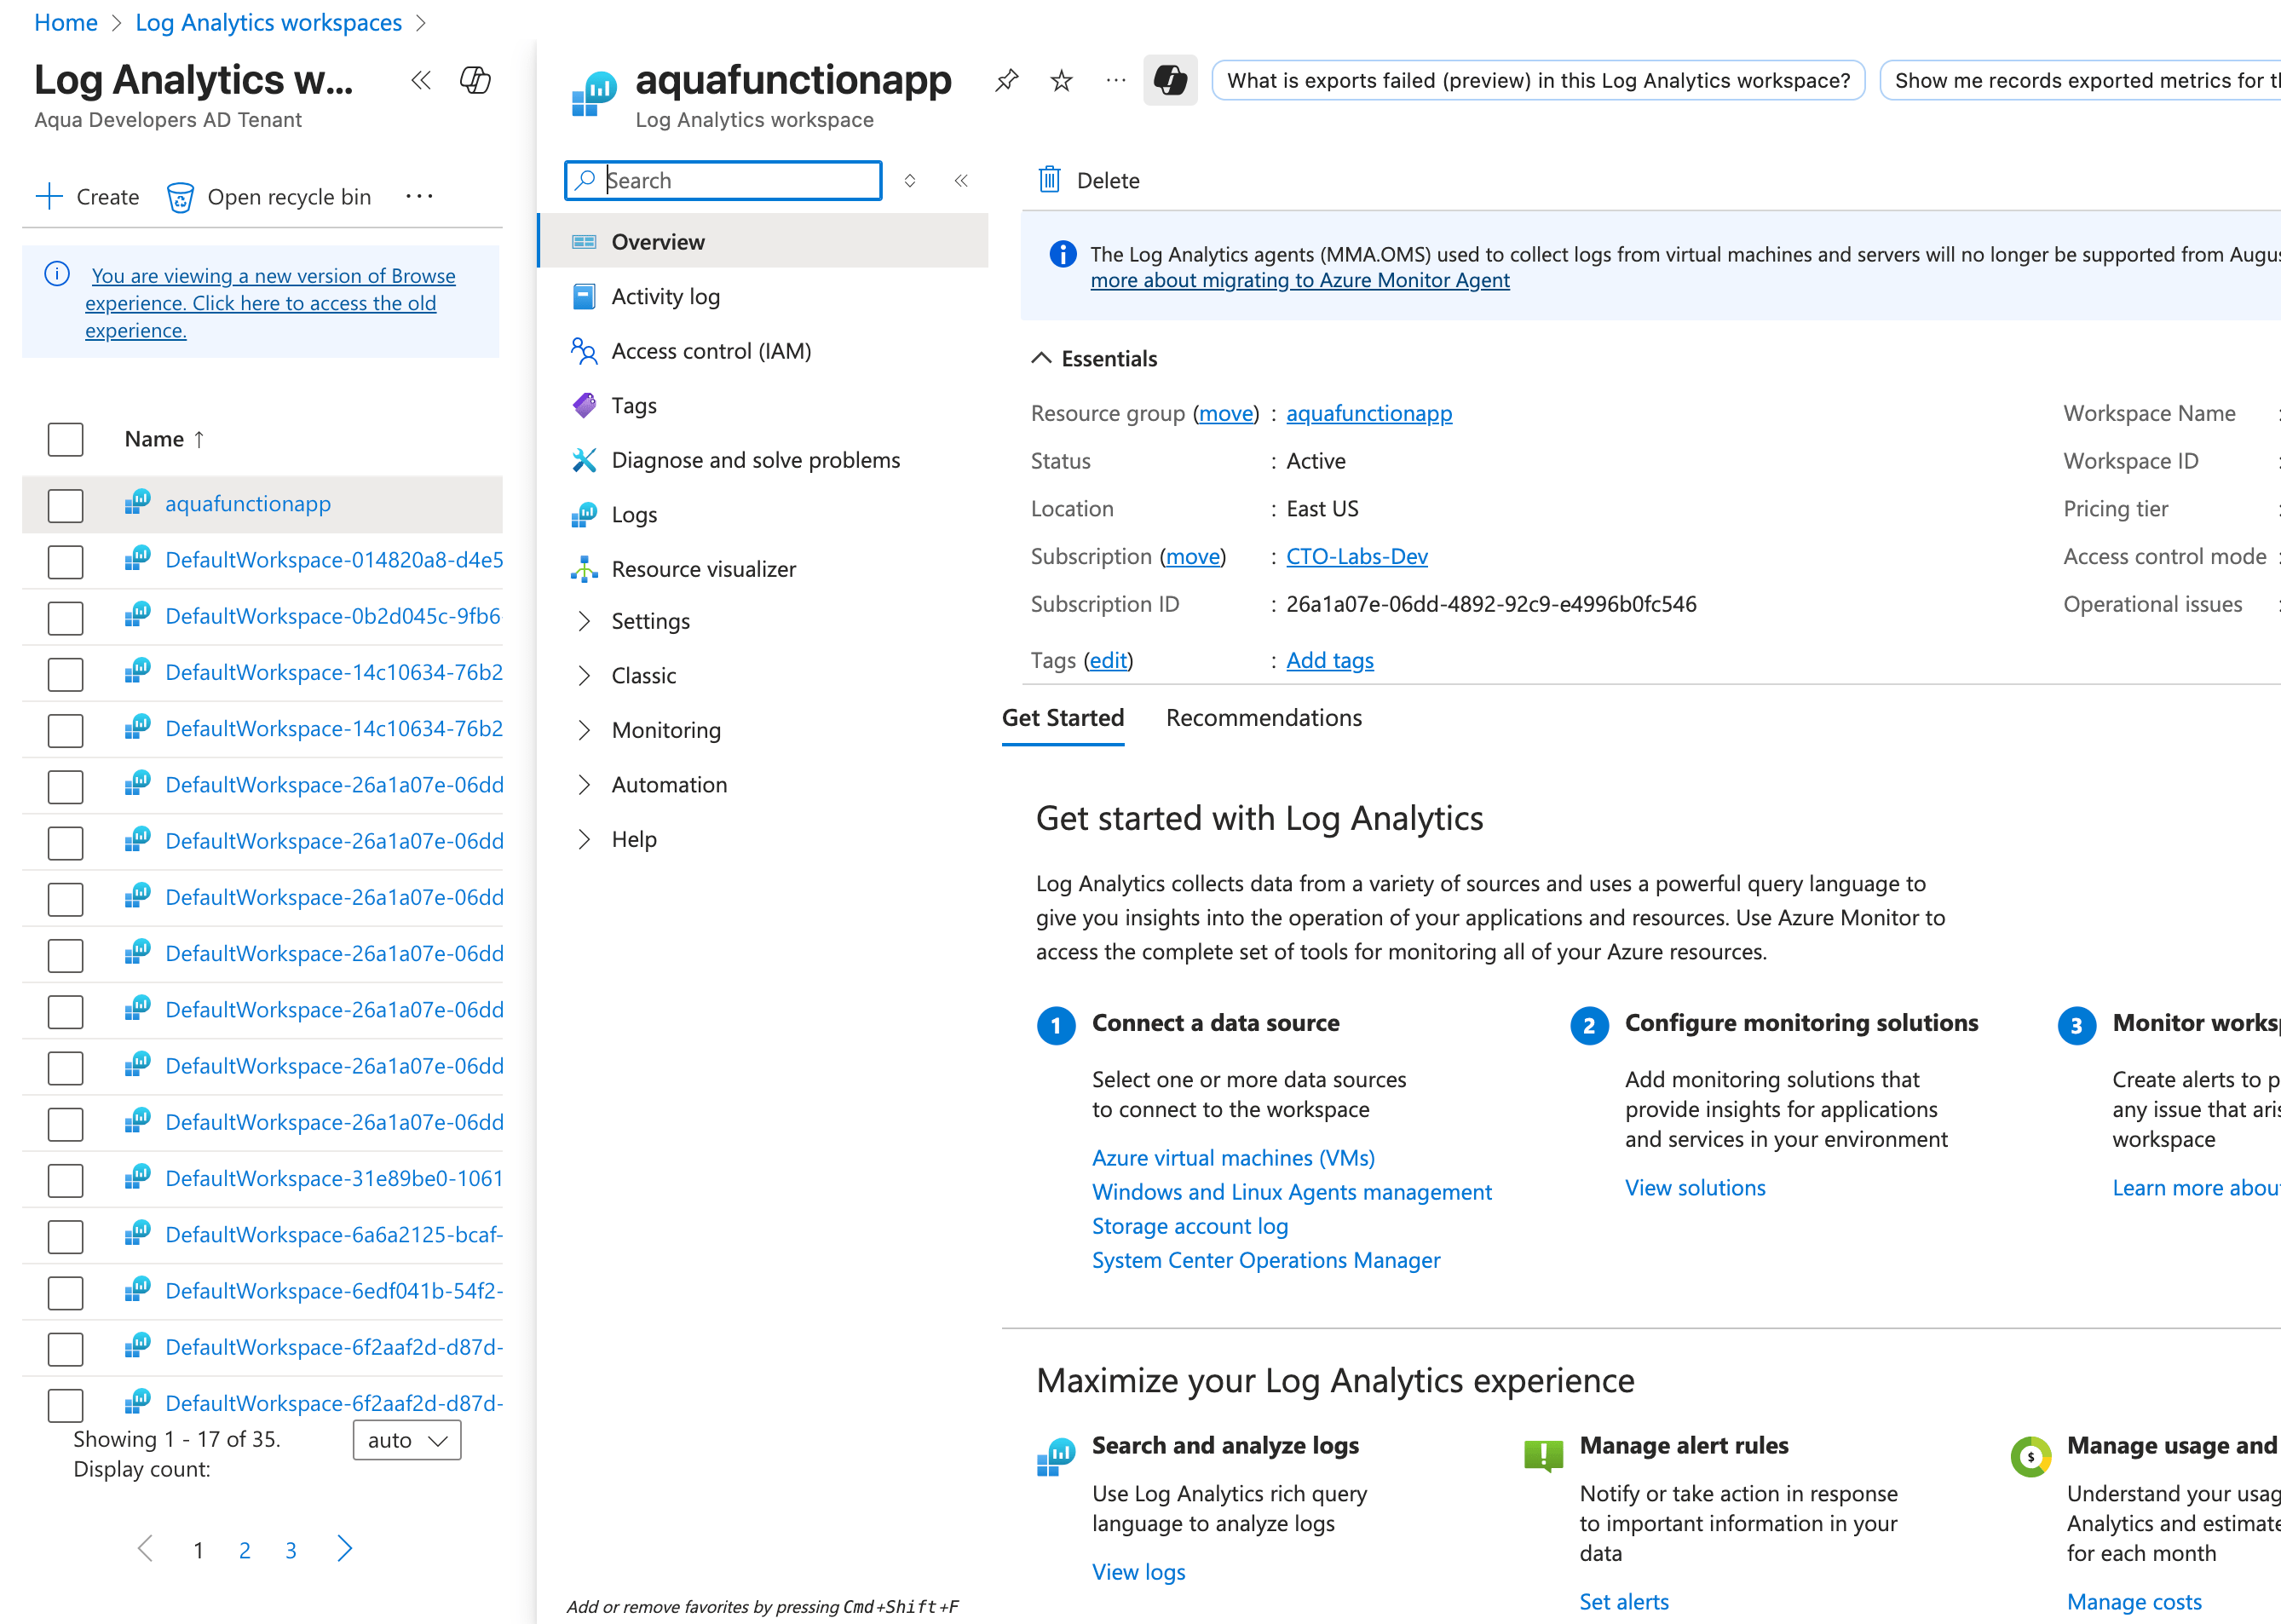Click the Delete trash icon
The image size is (2281, 1624).
1049,180
